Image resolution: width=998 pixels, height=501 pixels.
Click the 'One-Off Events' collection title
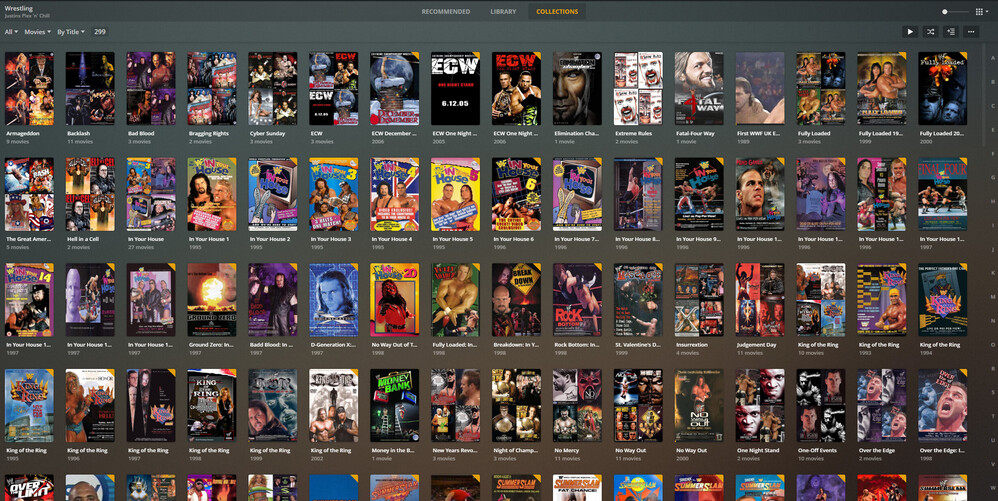pyautogui.click(x=821, y=450)
